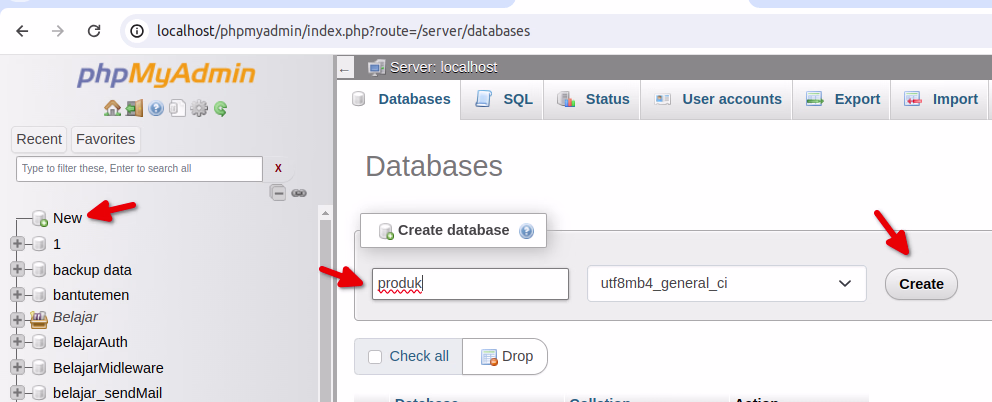Click the browser Forward arrow
This screenshot has width=992, height=402.
(58, 30)
